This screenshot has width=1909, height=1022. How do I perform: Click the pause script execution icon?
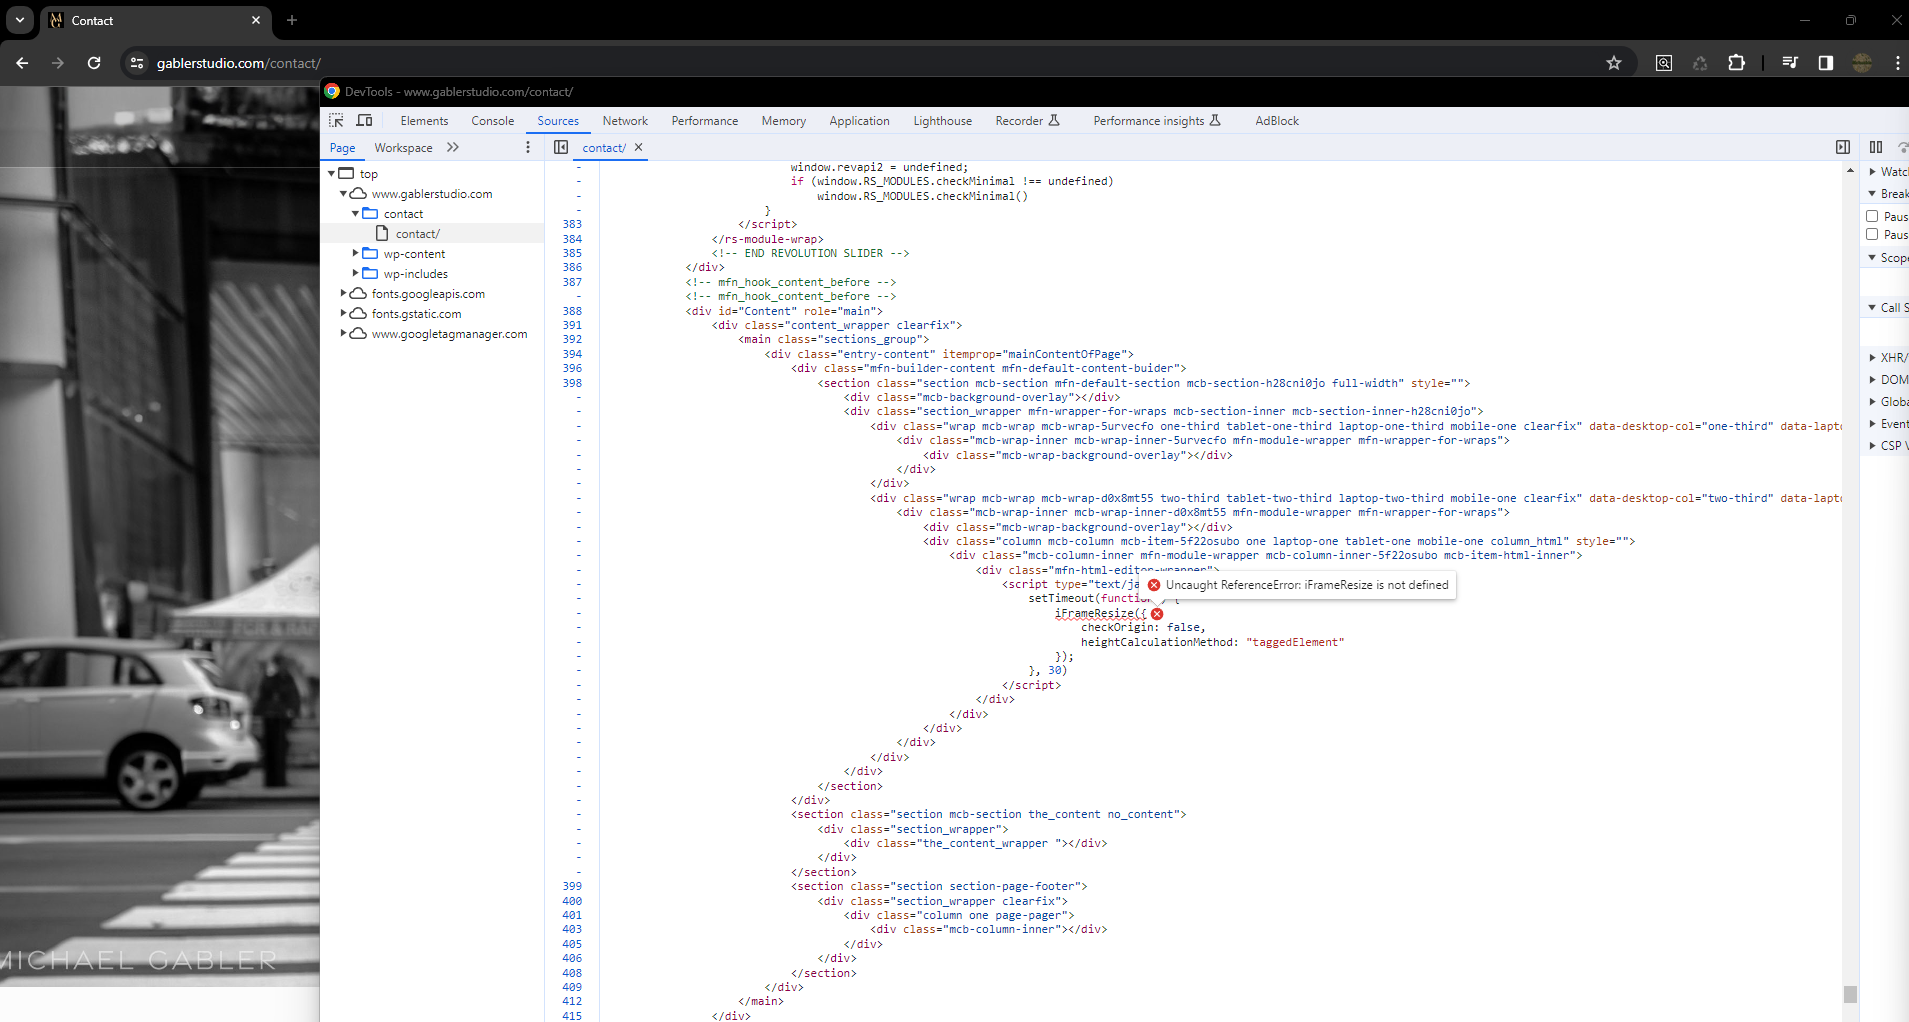(x=1876, y=147)
